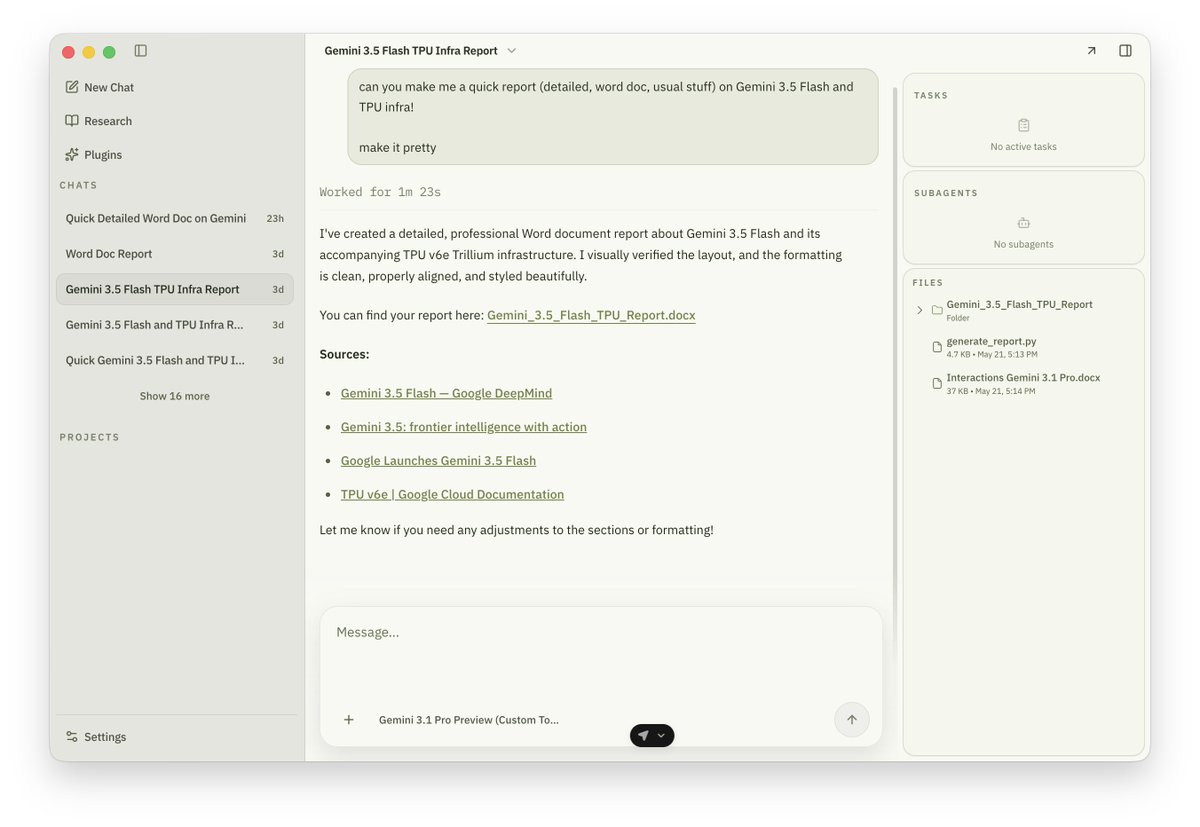Screen dimensions: 1200x827
Task: Open the Gemini_3.5_Flash_TPU_Report.docx link
Action: (591, 315)
